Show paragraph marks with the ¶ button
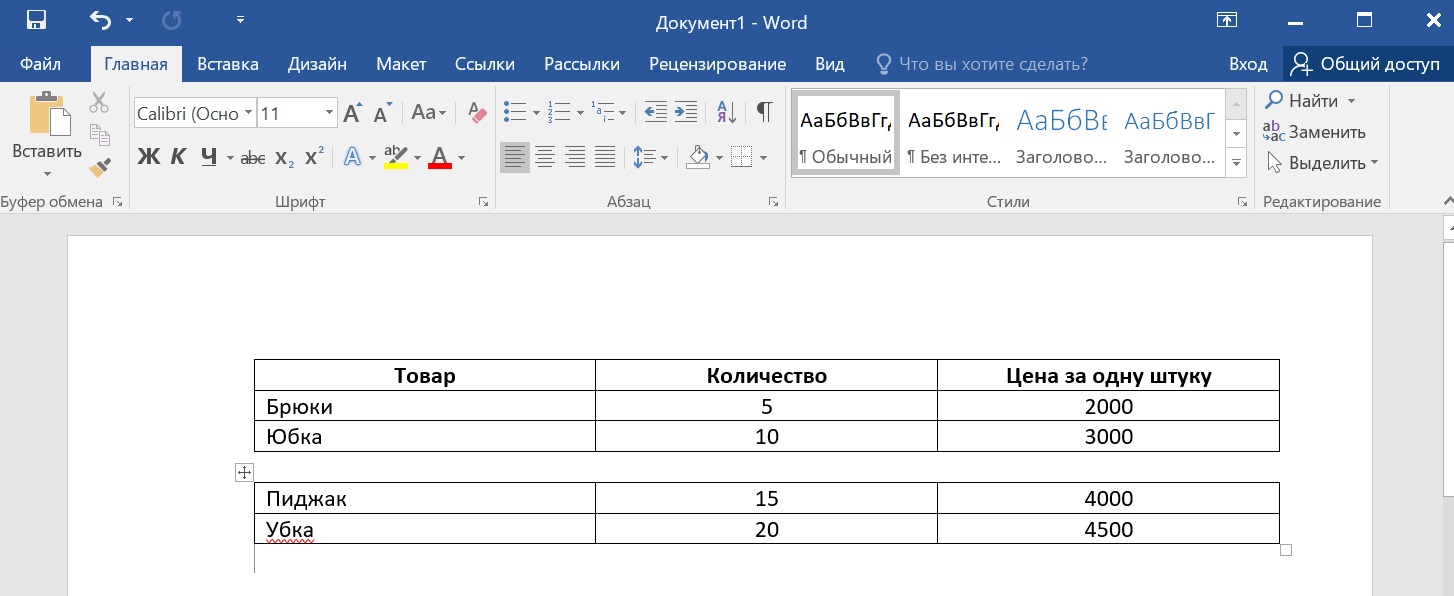Image resolution: width=1454 pixels, height=596 pixels. [x=764, y=112]
